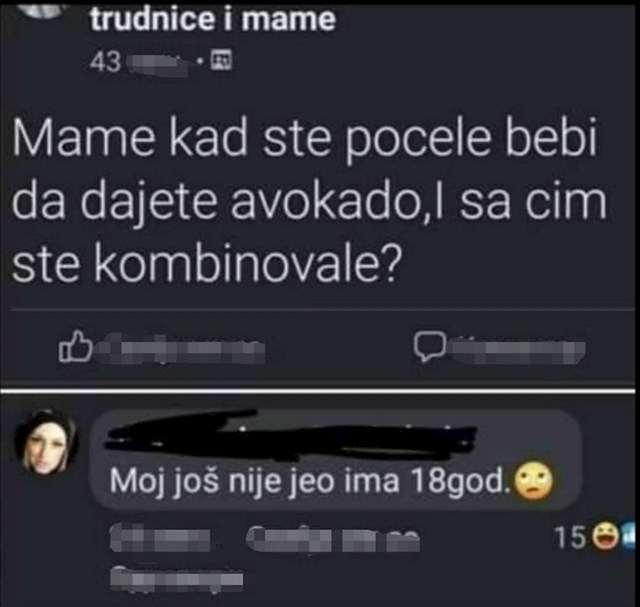Click the post text about avokado
Screen dimensions: 640x607
(309, 200)
